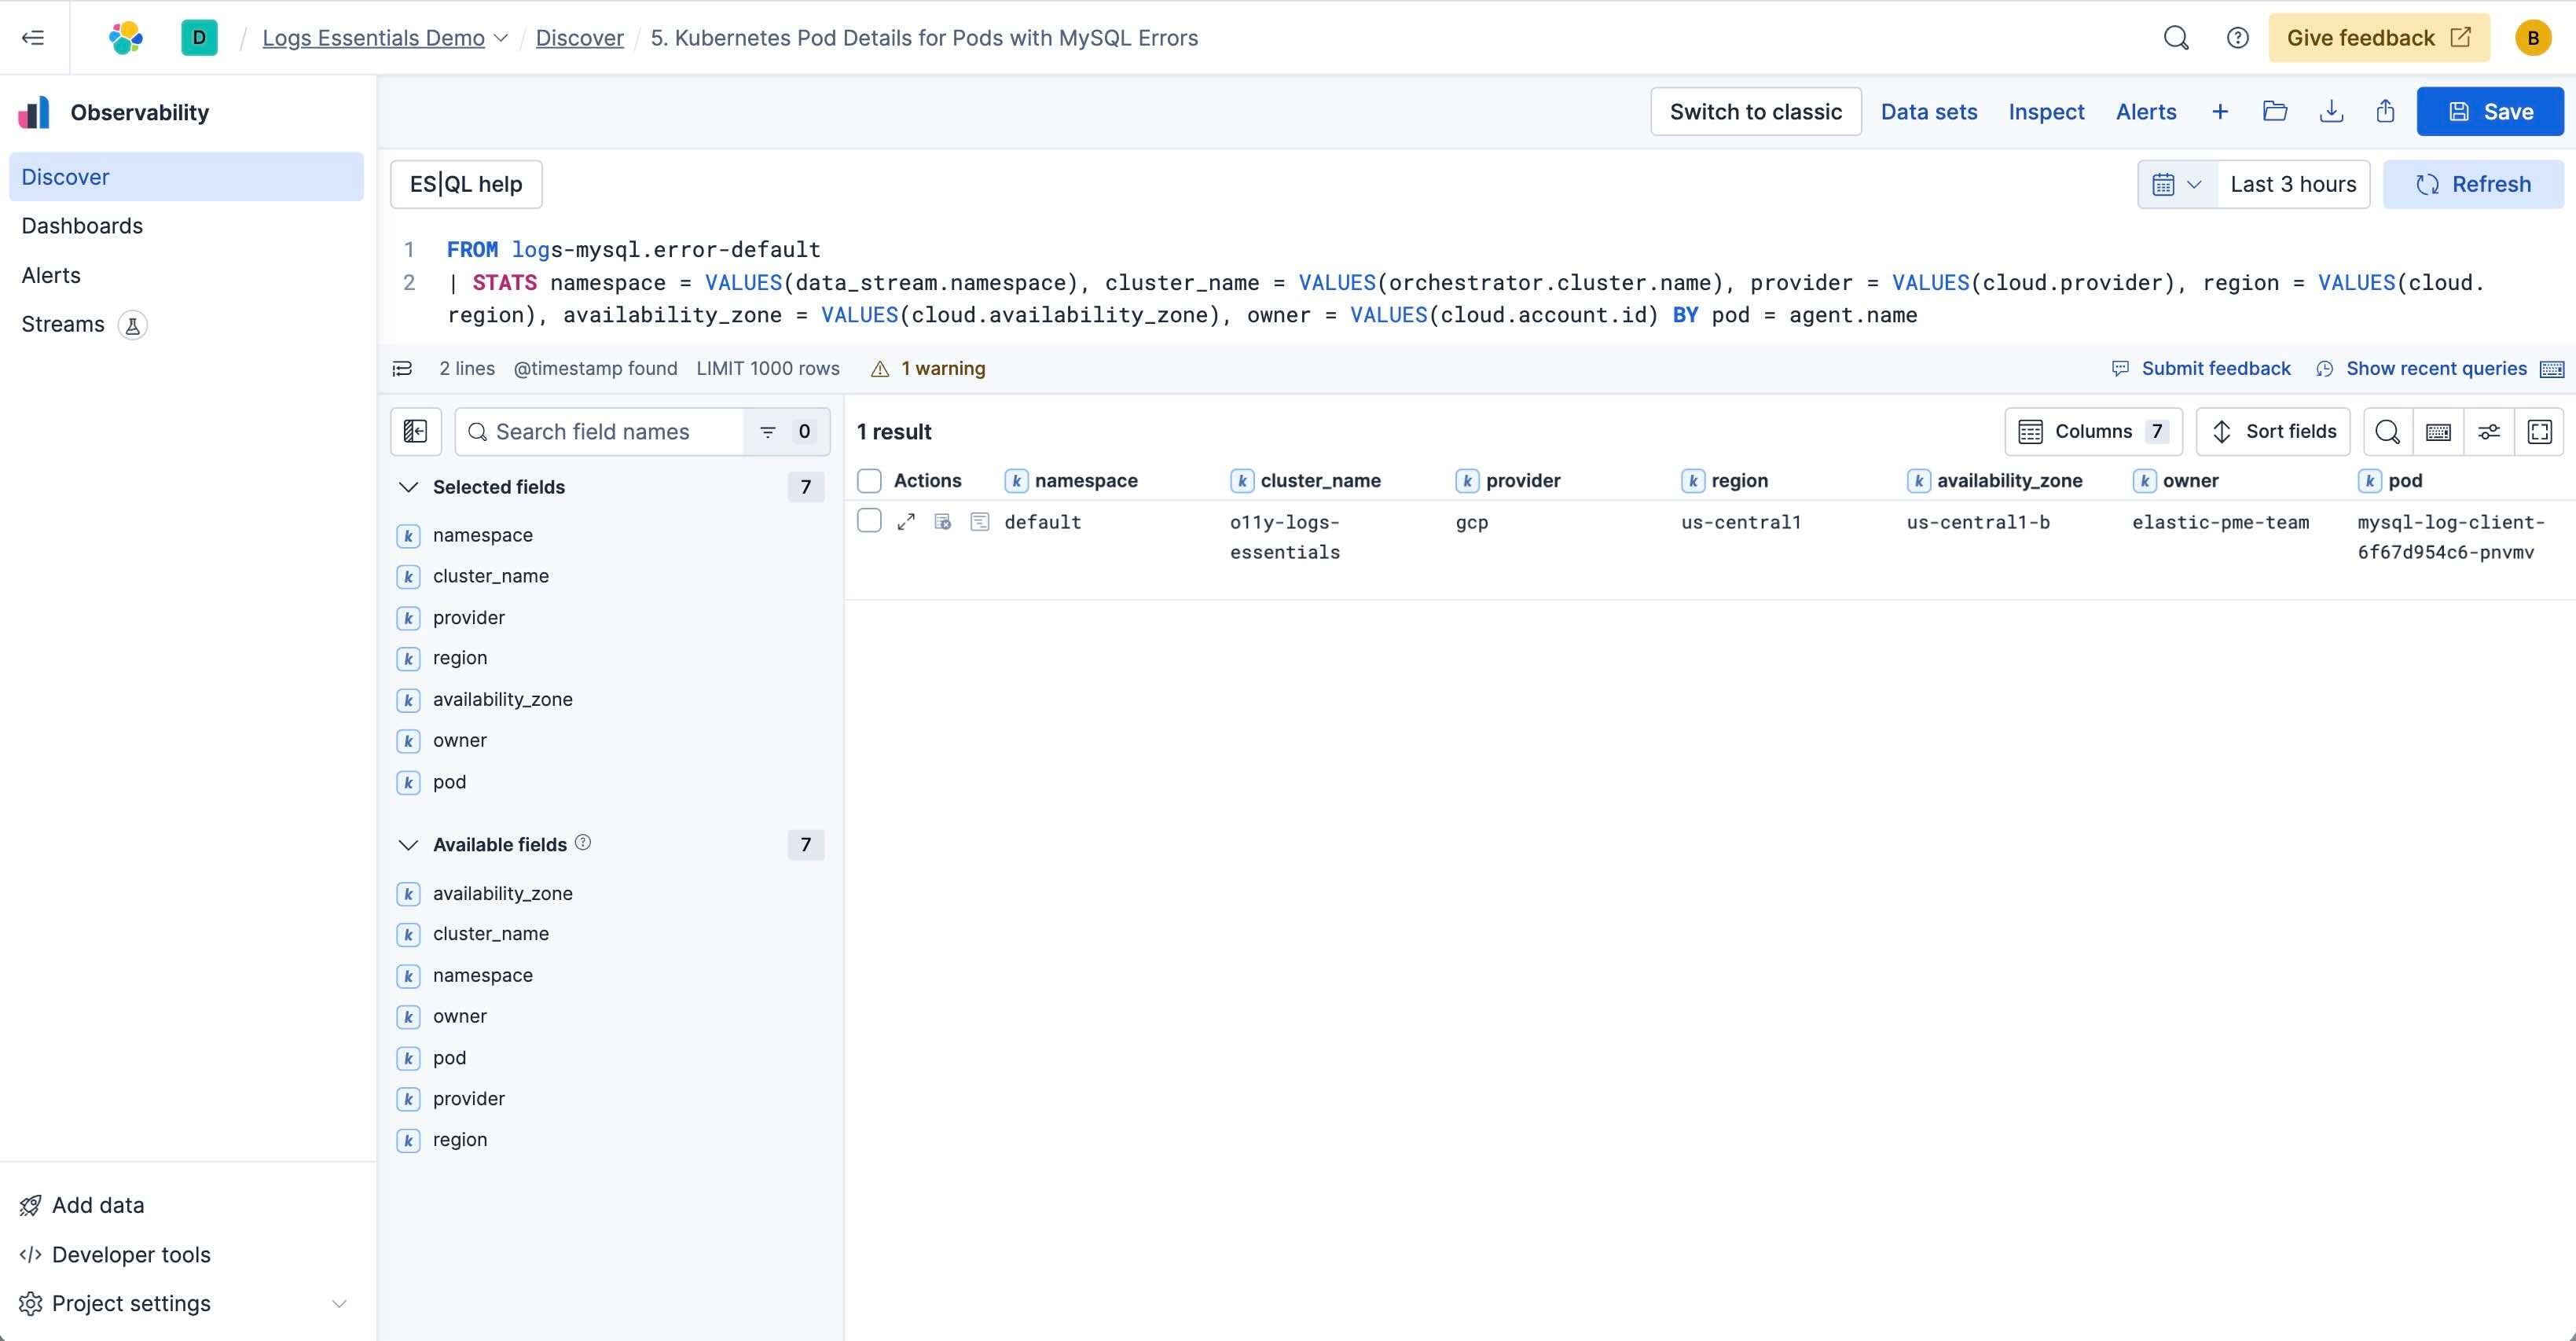Collapse the navigation sidebar with back arrow
Viewport: 2576px width, 1341px height.
click(x=32, y=37)
